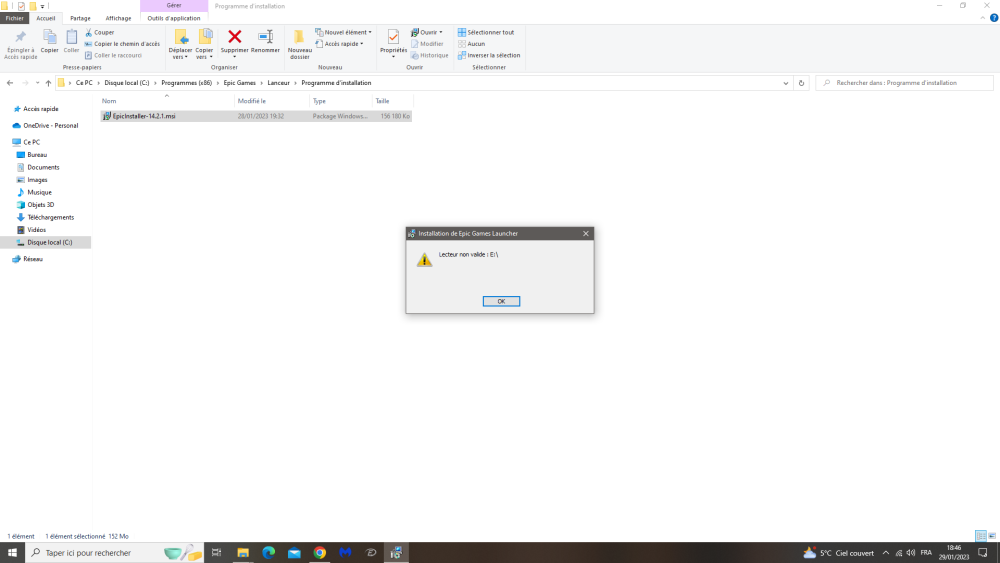Image resolution: width=1000 pixels, height=563 pixels.
Task: Open Déplacer vers dropdown
Action: coord(180,44)
